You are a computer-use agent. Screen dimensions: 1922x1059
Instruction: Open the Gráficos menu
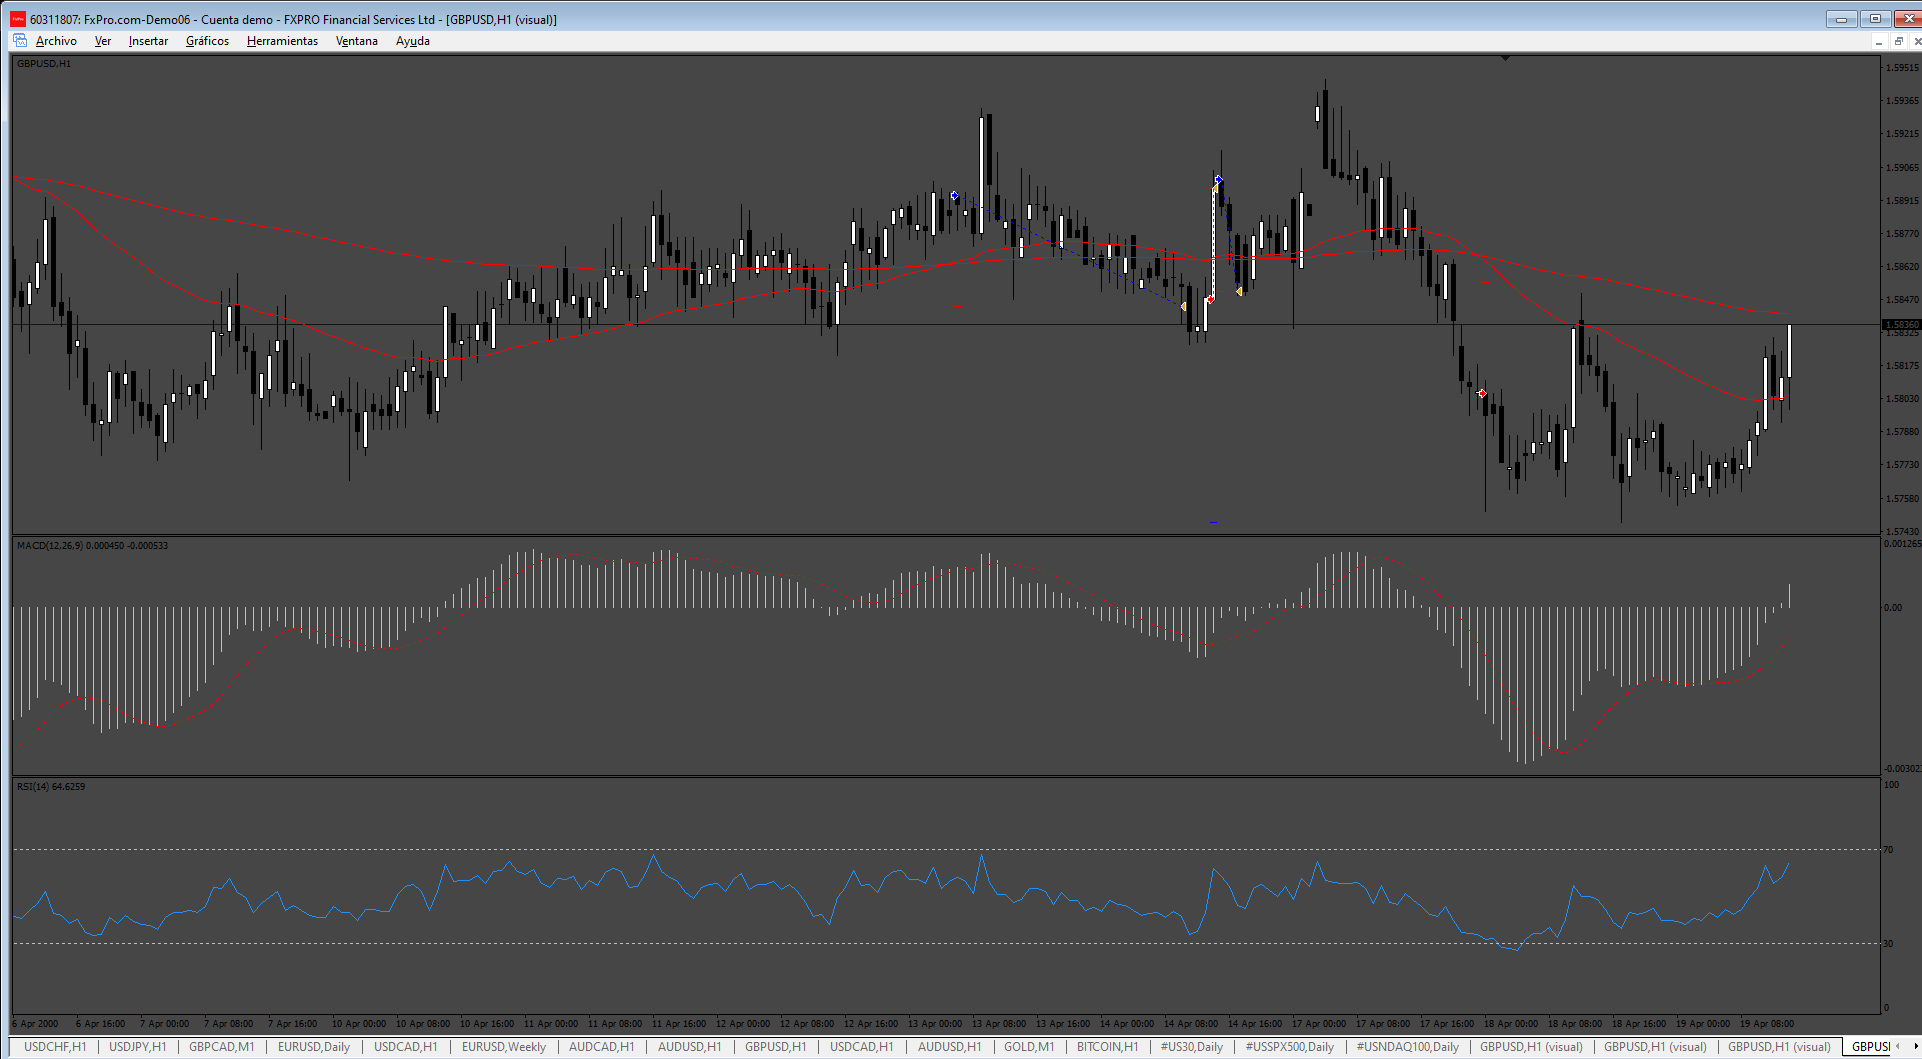[x=207, y=41]
